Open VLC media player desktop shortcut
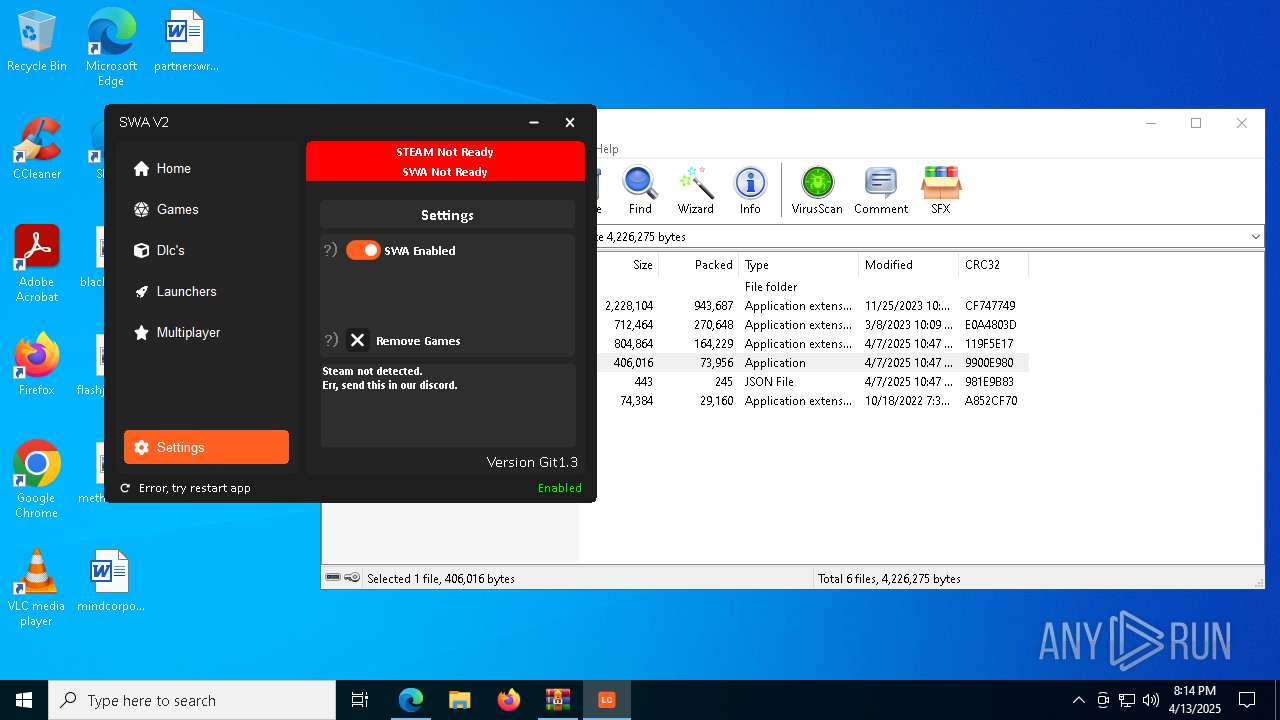 click(37, 588)
